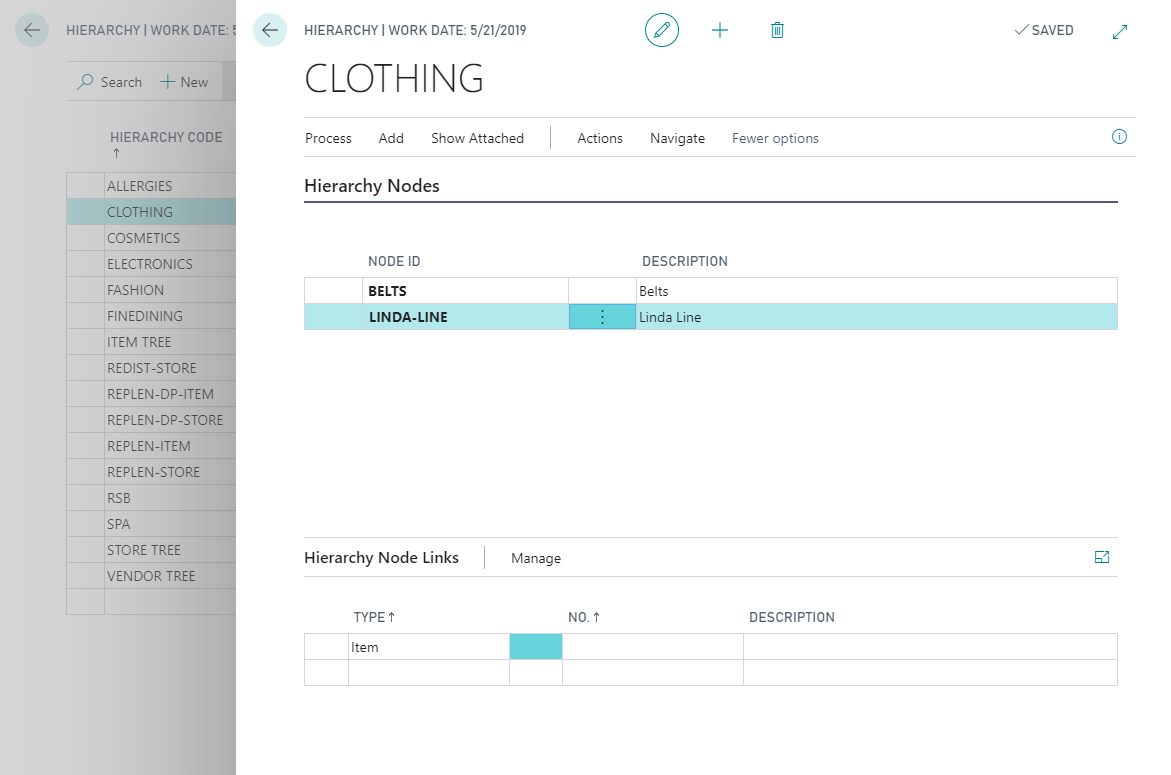Expand the page with the diagonal arrows icon
This screenshot has height=775, width=1171.
(1120, 31)
